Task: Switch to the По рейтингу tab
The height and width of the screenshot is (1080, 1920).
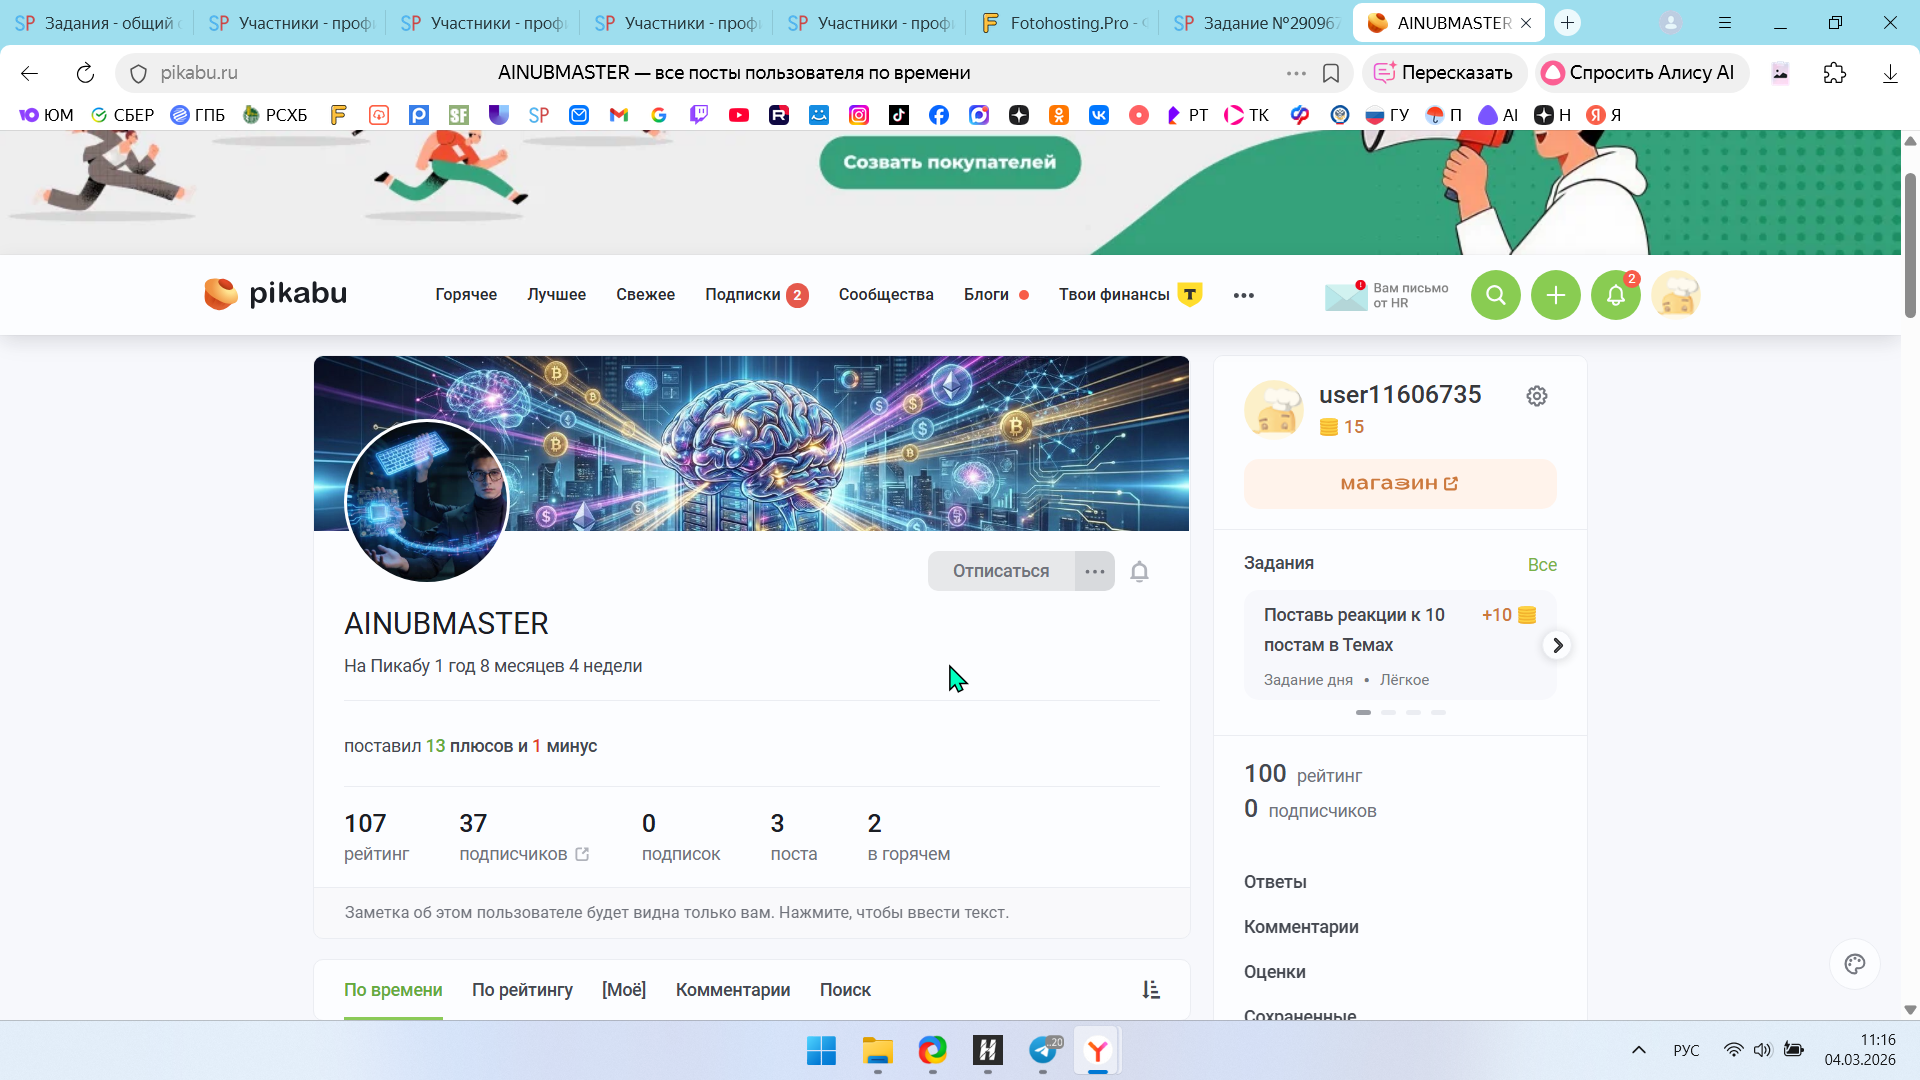Action: [x=522, y=990]
